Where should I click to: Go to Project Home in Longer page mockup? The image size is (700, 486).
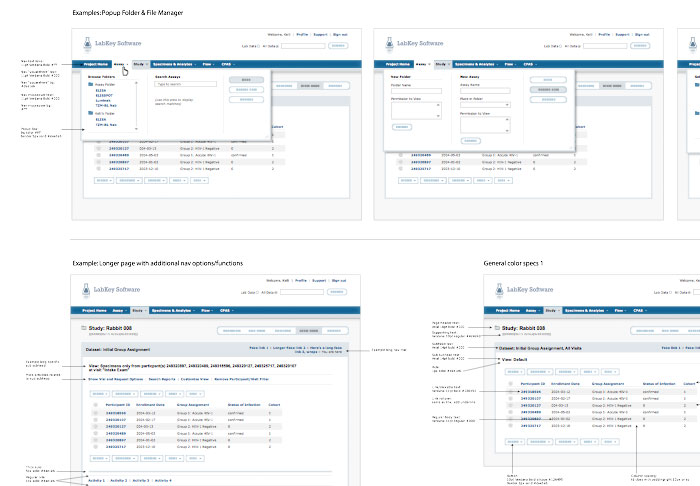94,311
